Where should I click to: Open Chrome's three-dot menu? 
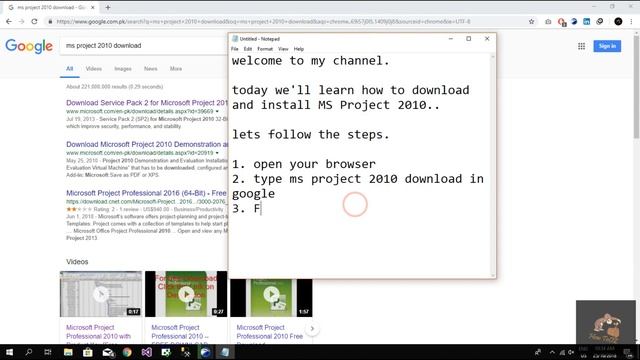click(631, 22)
